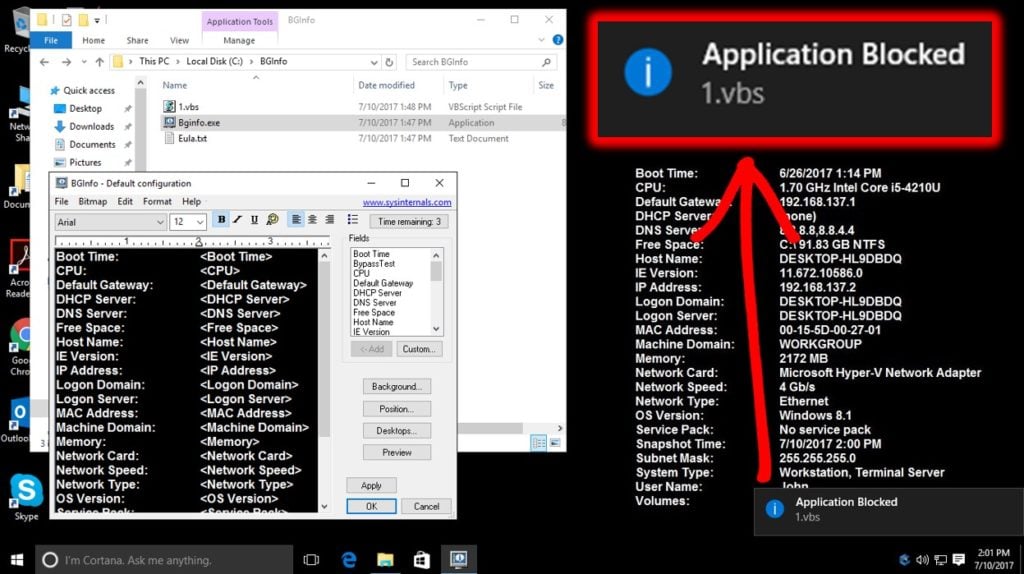1024x574 pixels.
Task: Open the Desktops... settings
Action: point(396,431)
